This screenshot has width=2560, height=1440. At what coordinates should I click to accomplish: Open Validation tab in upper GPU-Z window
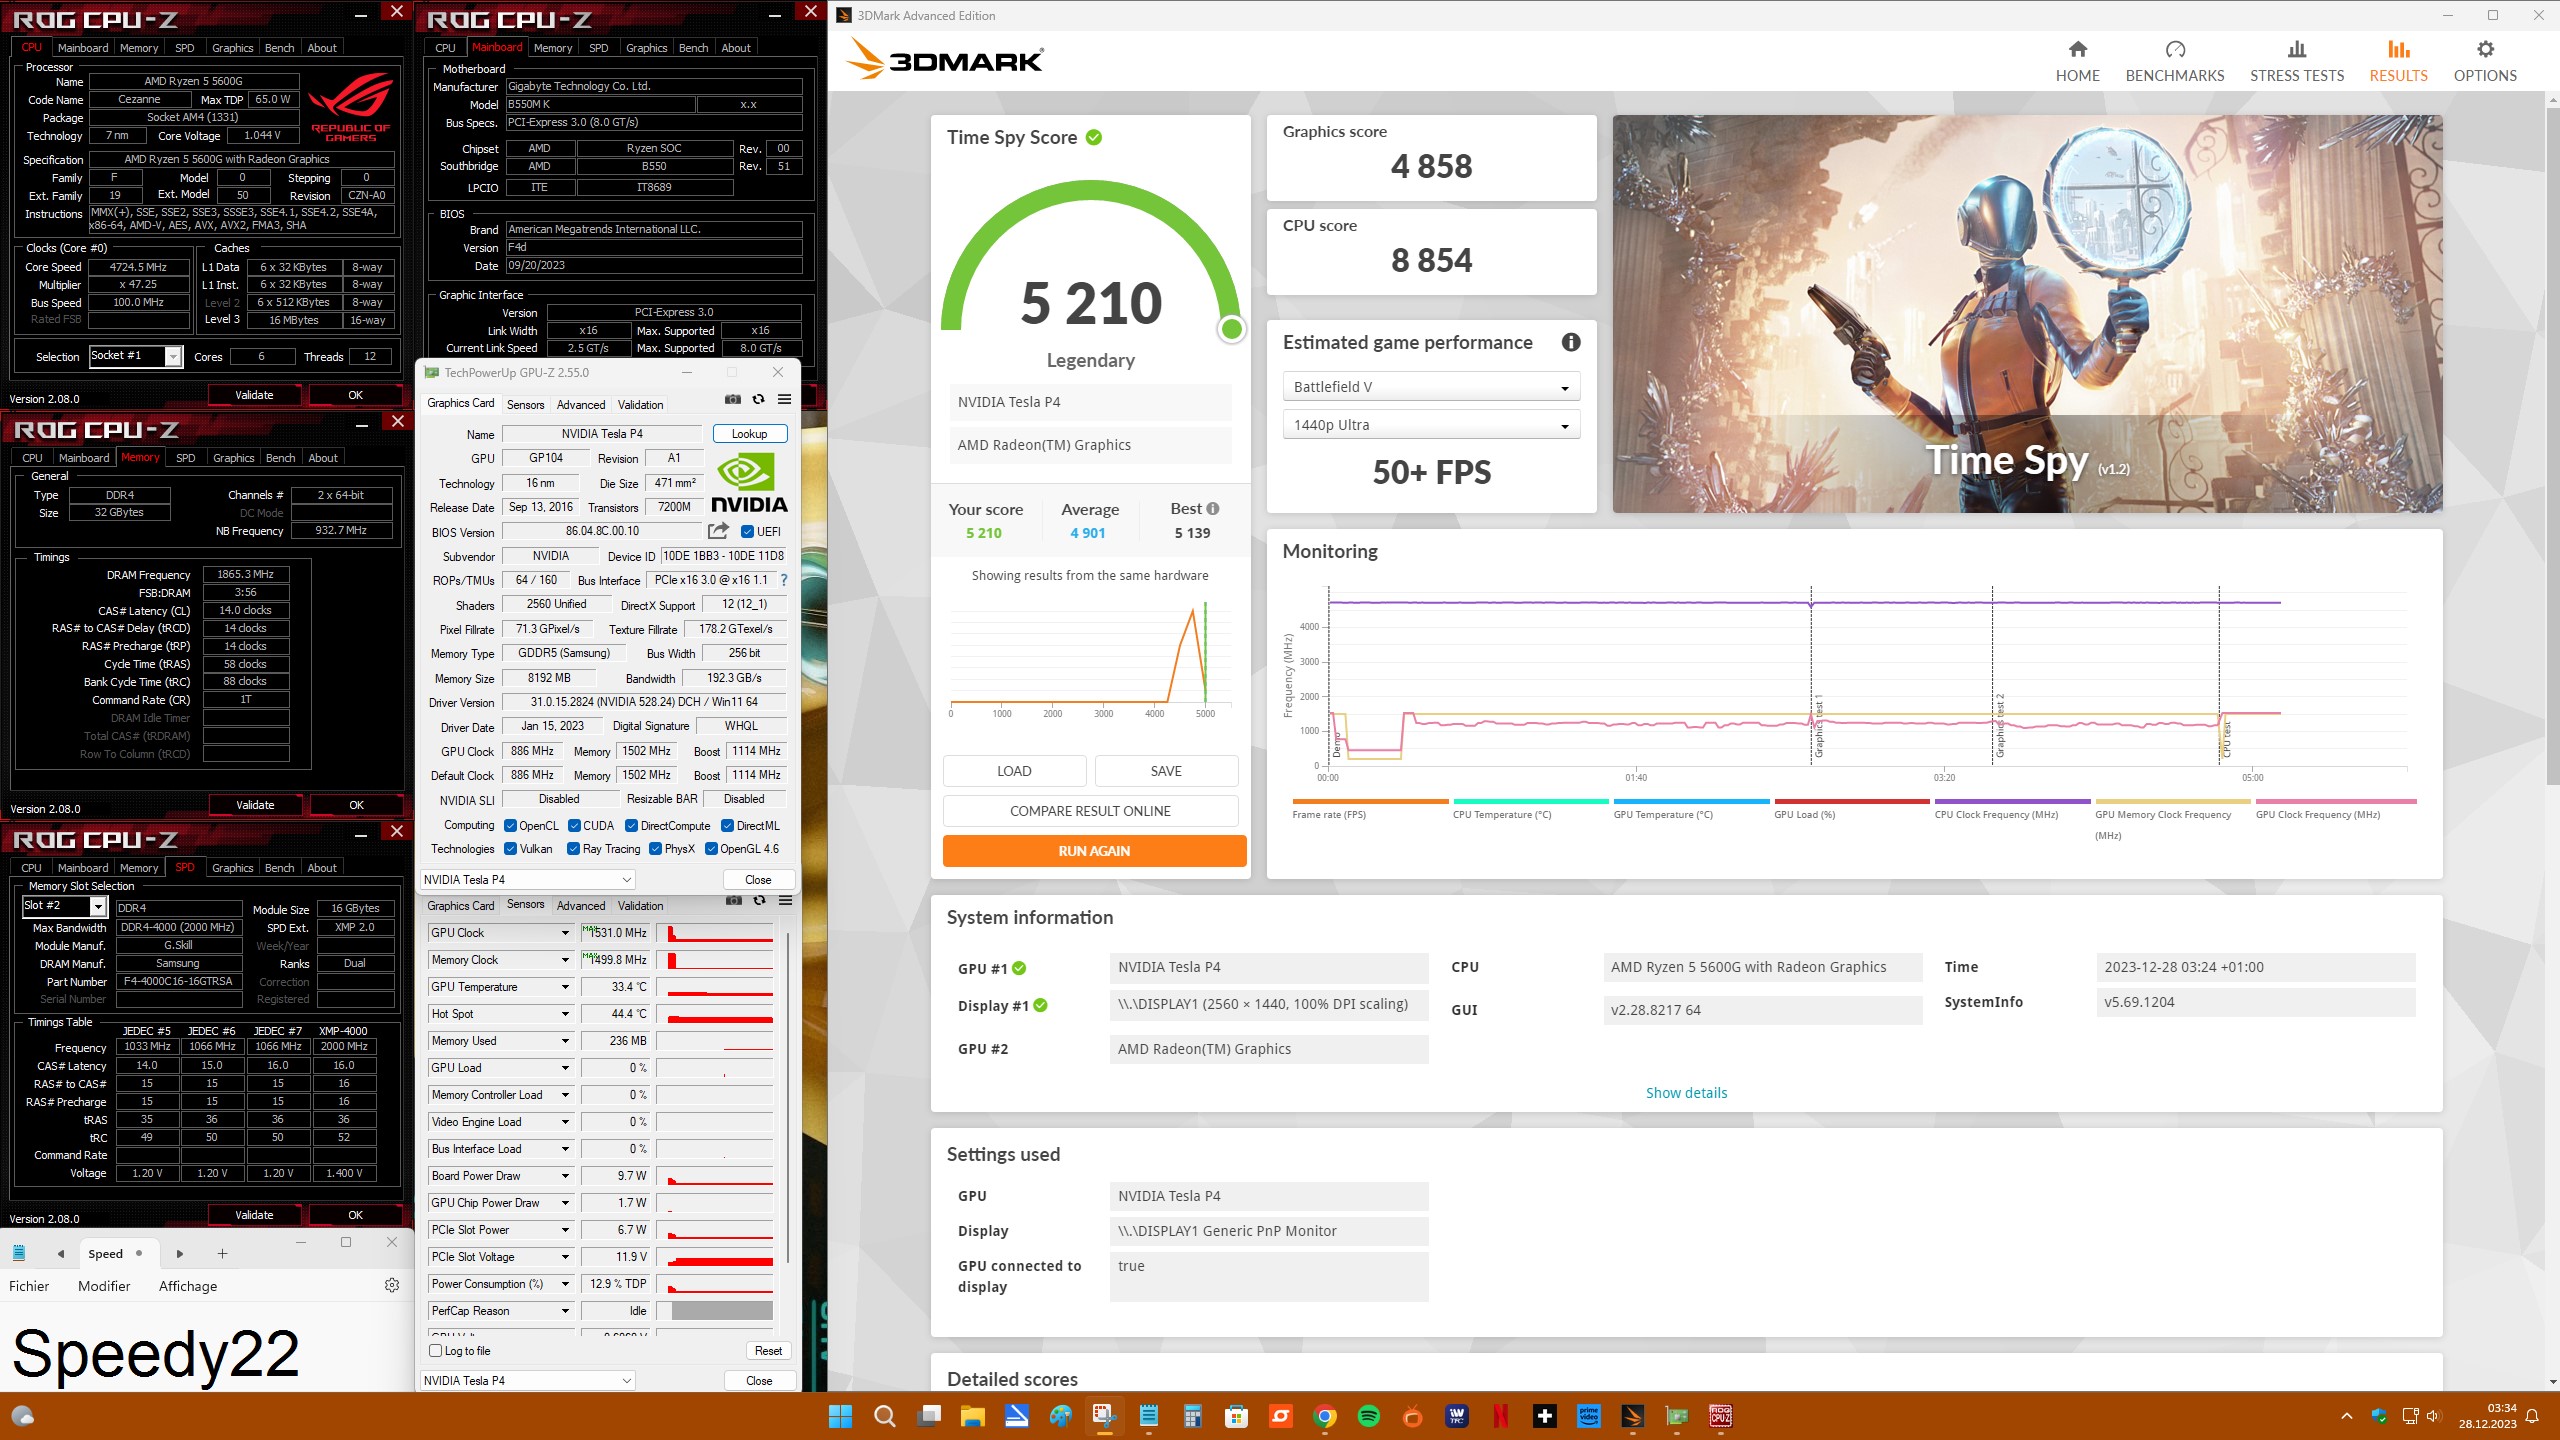640,405
